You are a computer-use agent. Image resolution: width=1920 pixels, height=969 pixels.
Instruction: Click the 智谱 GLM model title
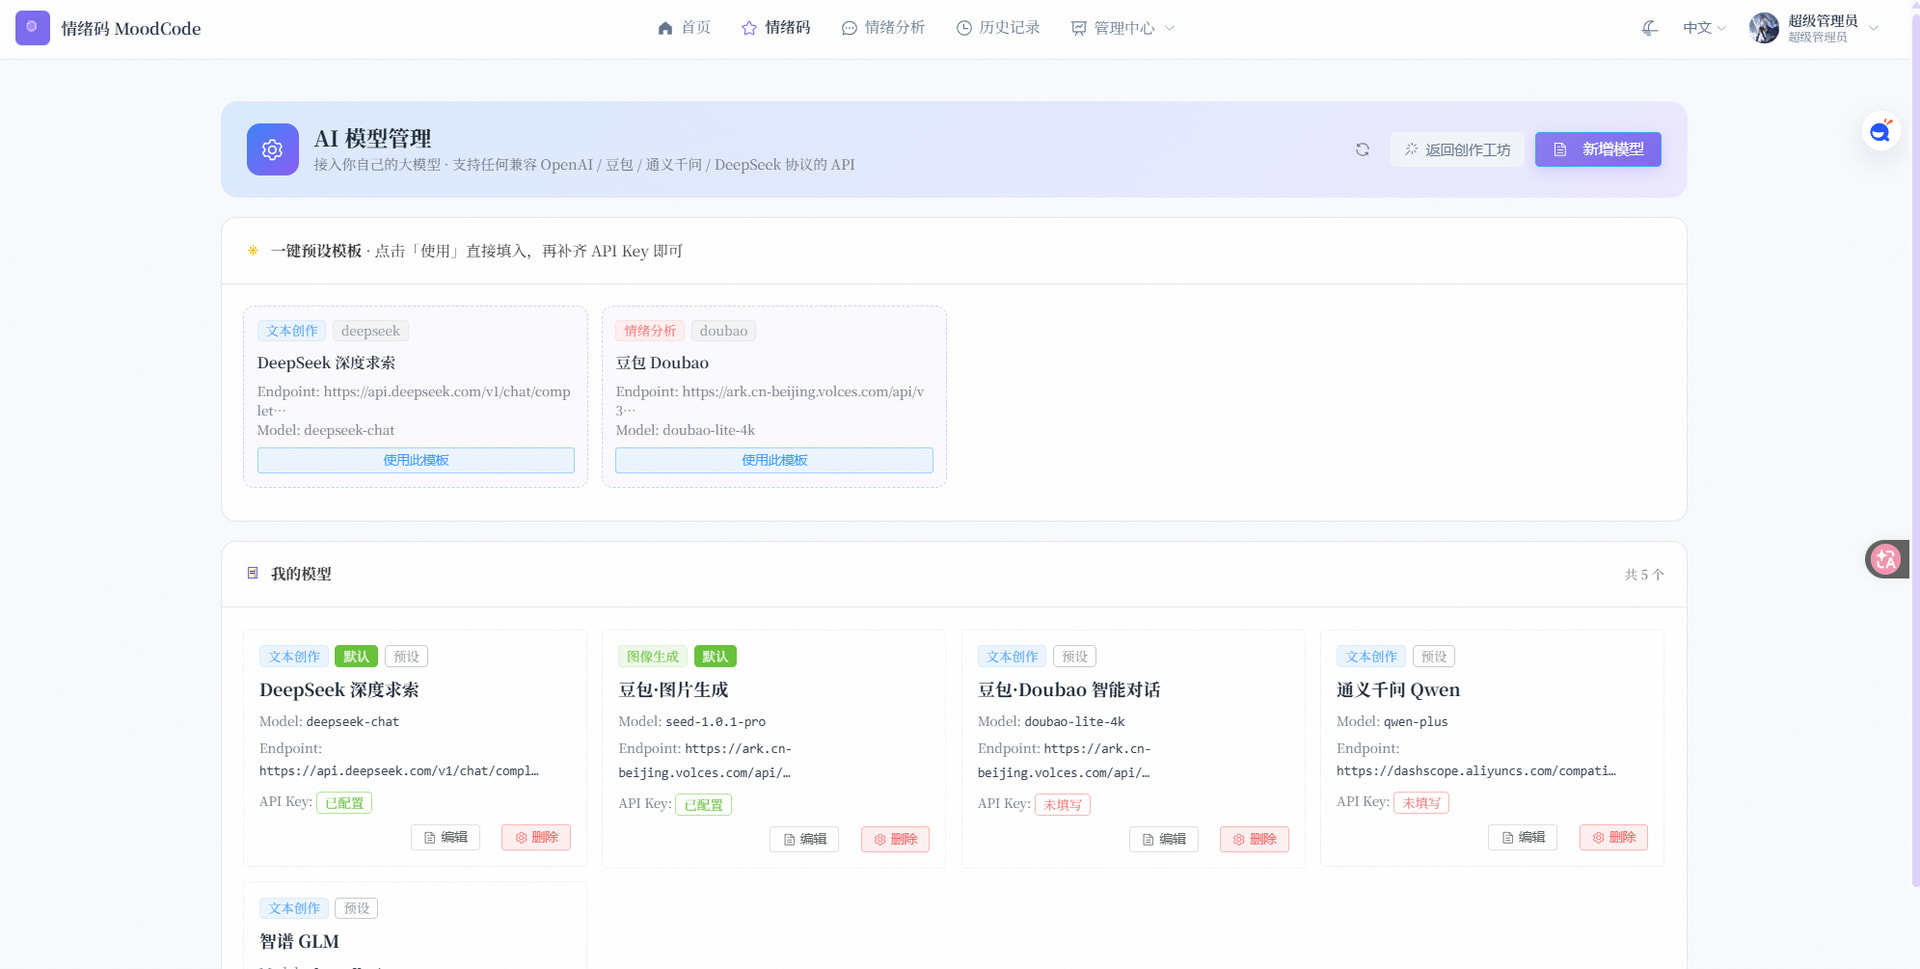299,941
